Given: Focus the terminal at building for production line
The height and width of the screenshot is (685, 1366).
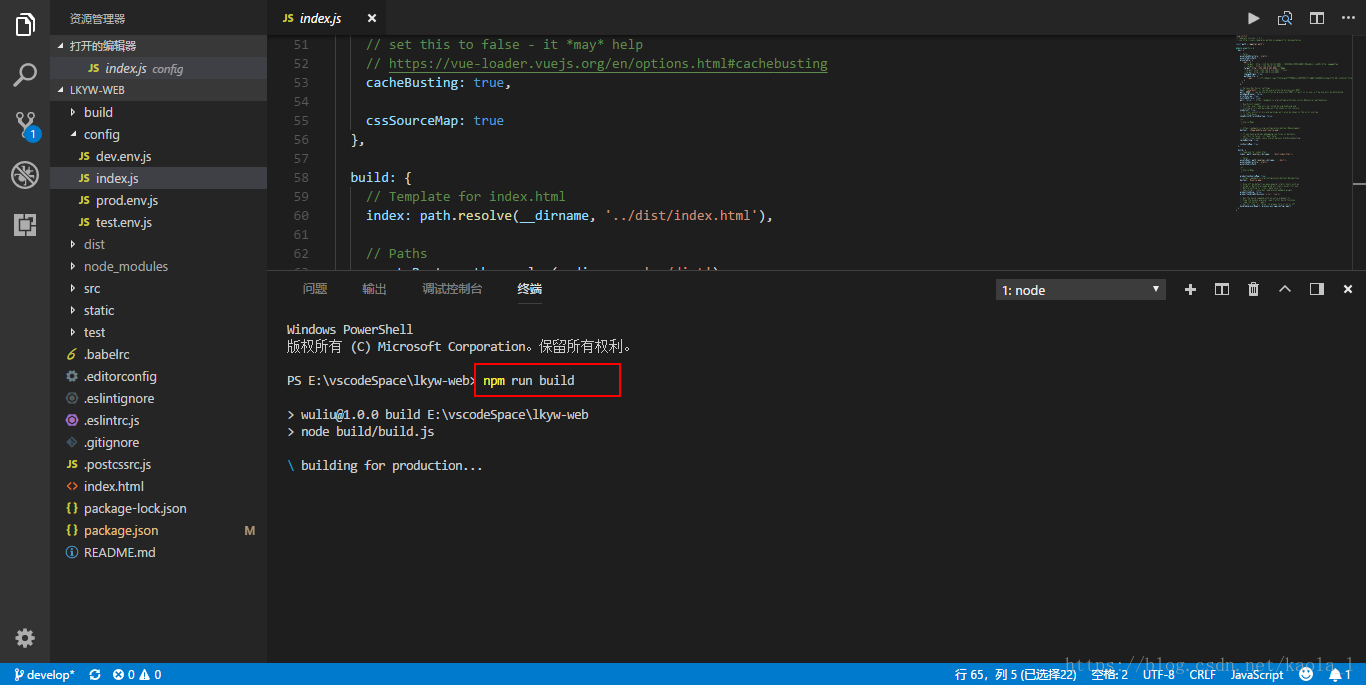Looking at the screenshot, I should 385,466.
